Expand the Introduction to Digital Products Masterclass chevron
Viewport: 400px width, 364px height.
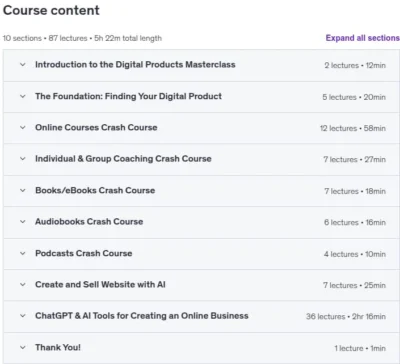click(23, 65)
